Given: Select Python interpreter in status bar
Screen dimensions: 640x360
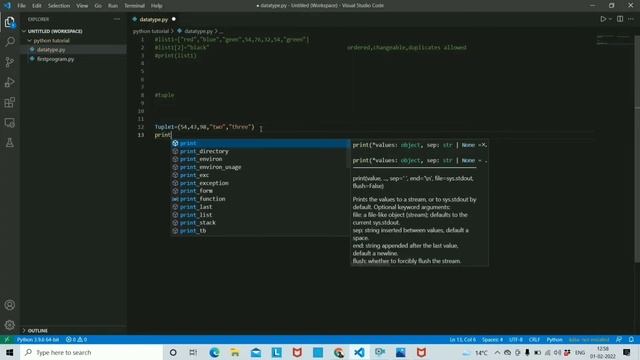Looking at the screenshot, I should pos(38,340).
